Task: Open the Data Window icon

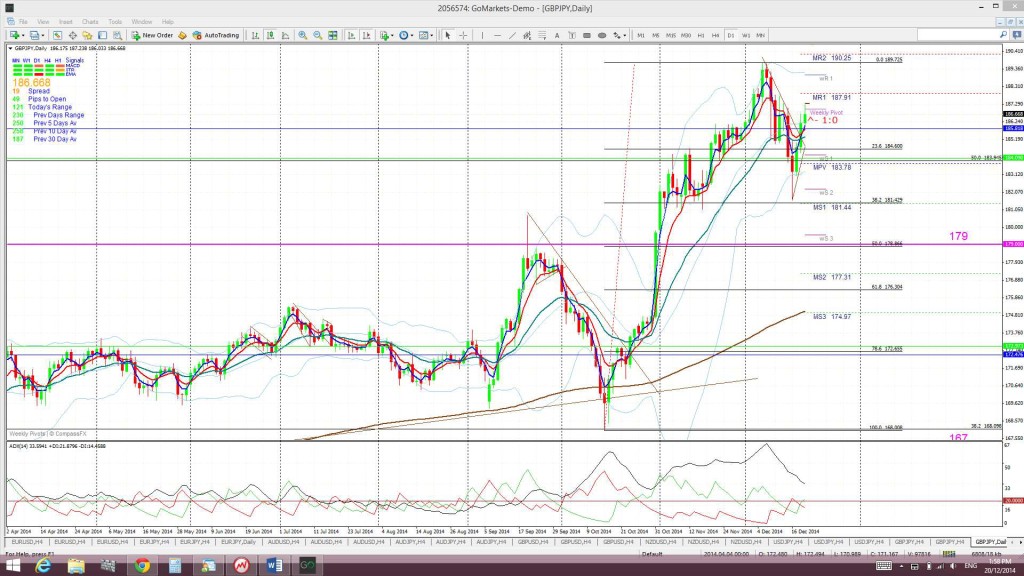Action: [72, 35]
